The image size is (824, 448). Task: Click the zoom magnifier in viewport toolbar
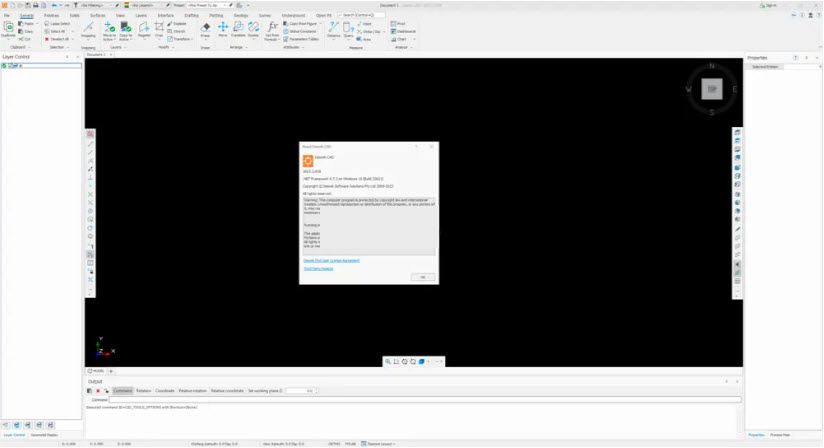388,361
